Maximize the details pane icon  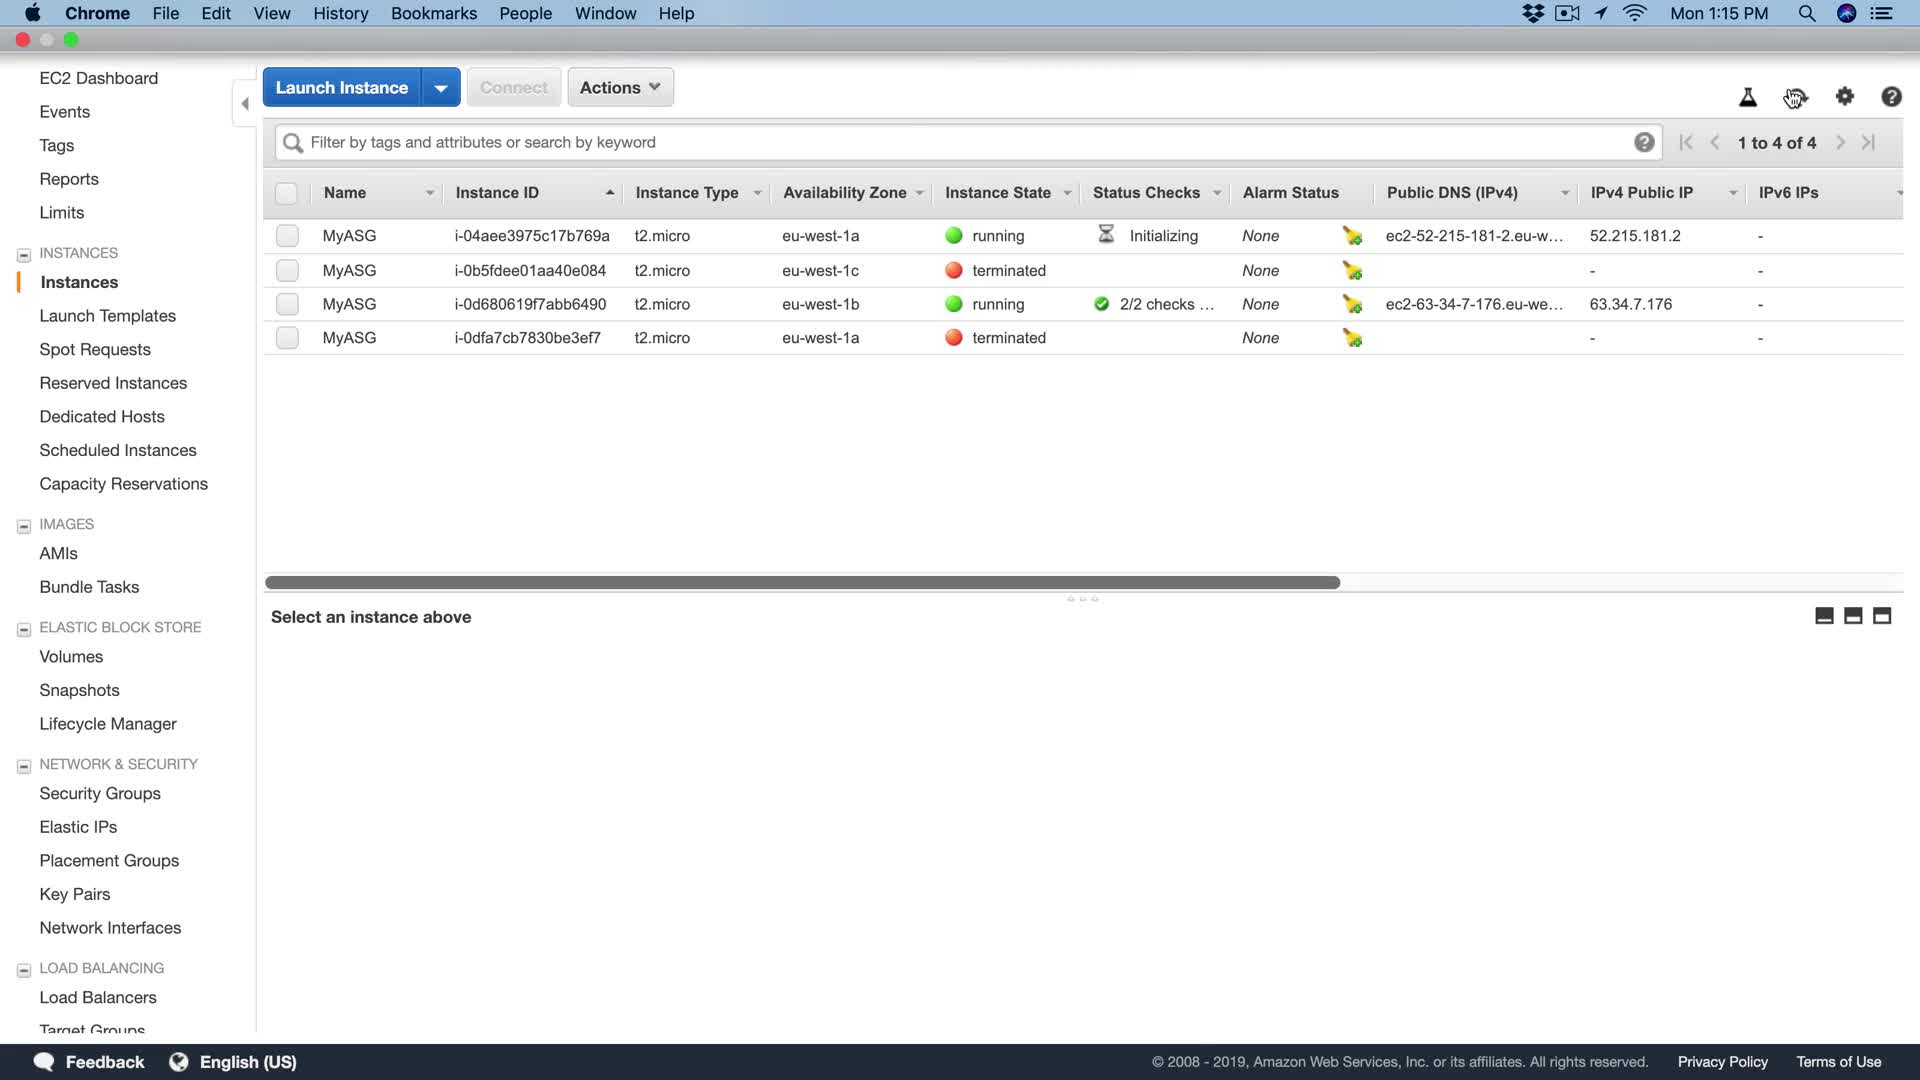point(1882,616)
